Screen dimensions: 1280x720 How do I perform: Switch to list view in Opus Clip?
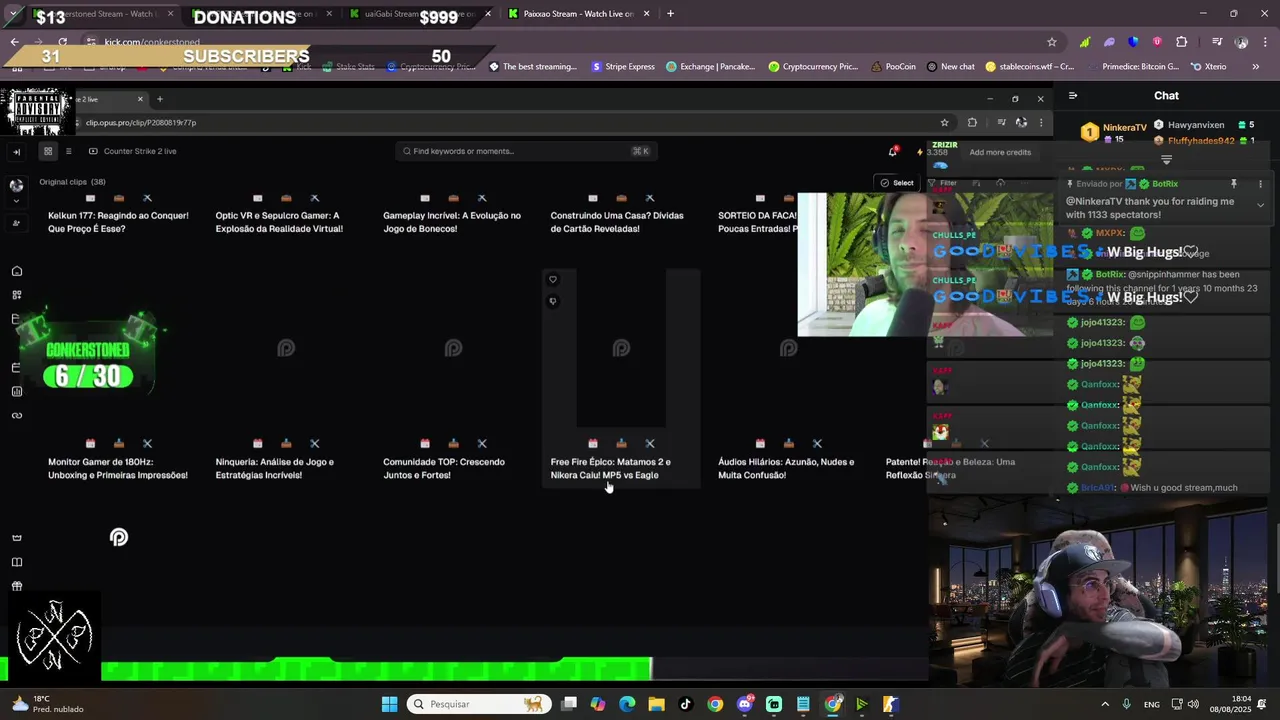click(68, 151)
